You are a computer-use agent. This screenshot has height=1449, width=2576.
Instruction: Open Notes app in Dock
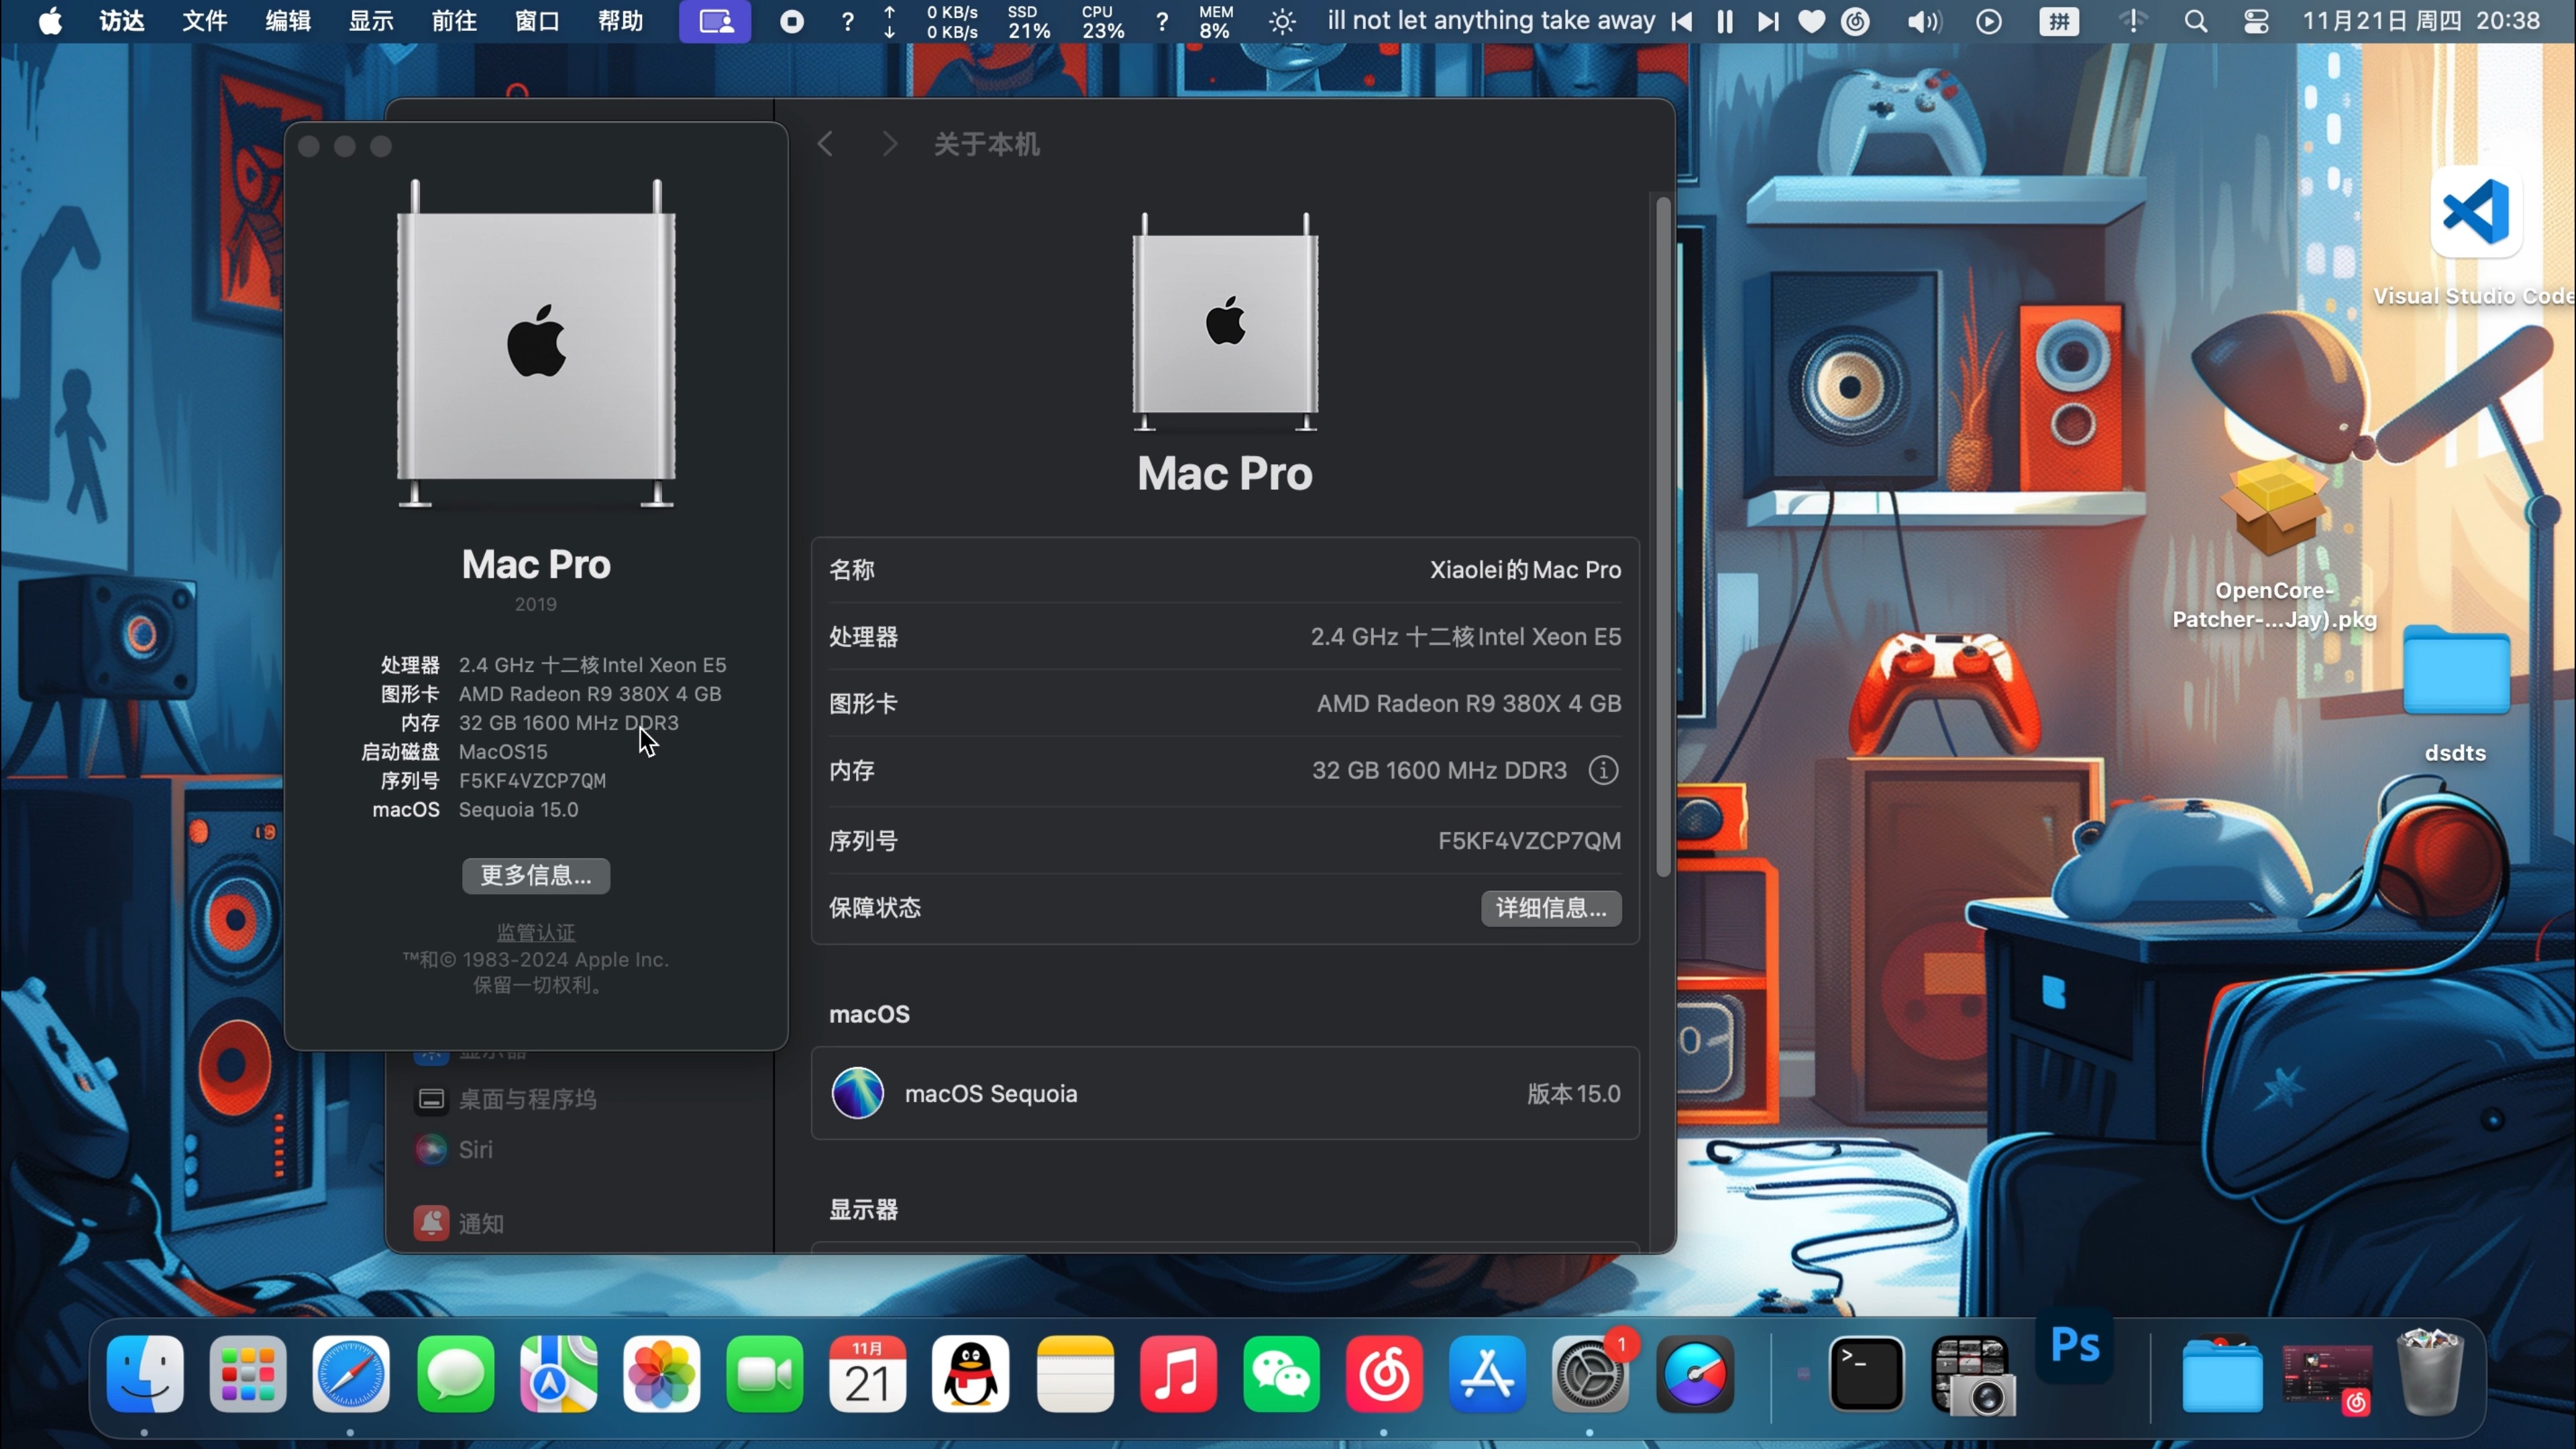tap(1075, 1374)
